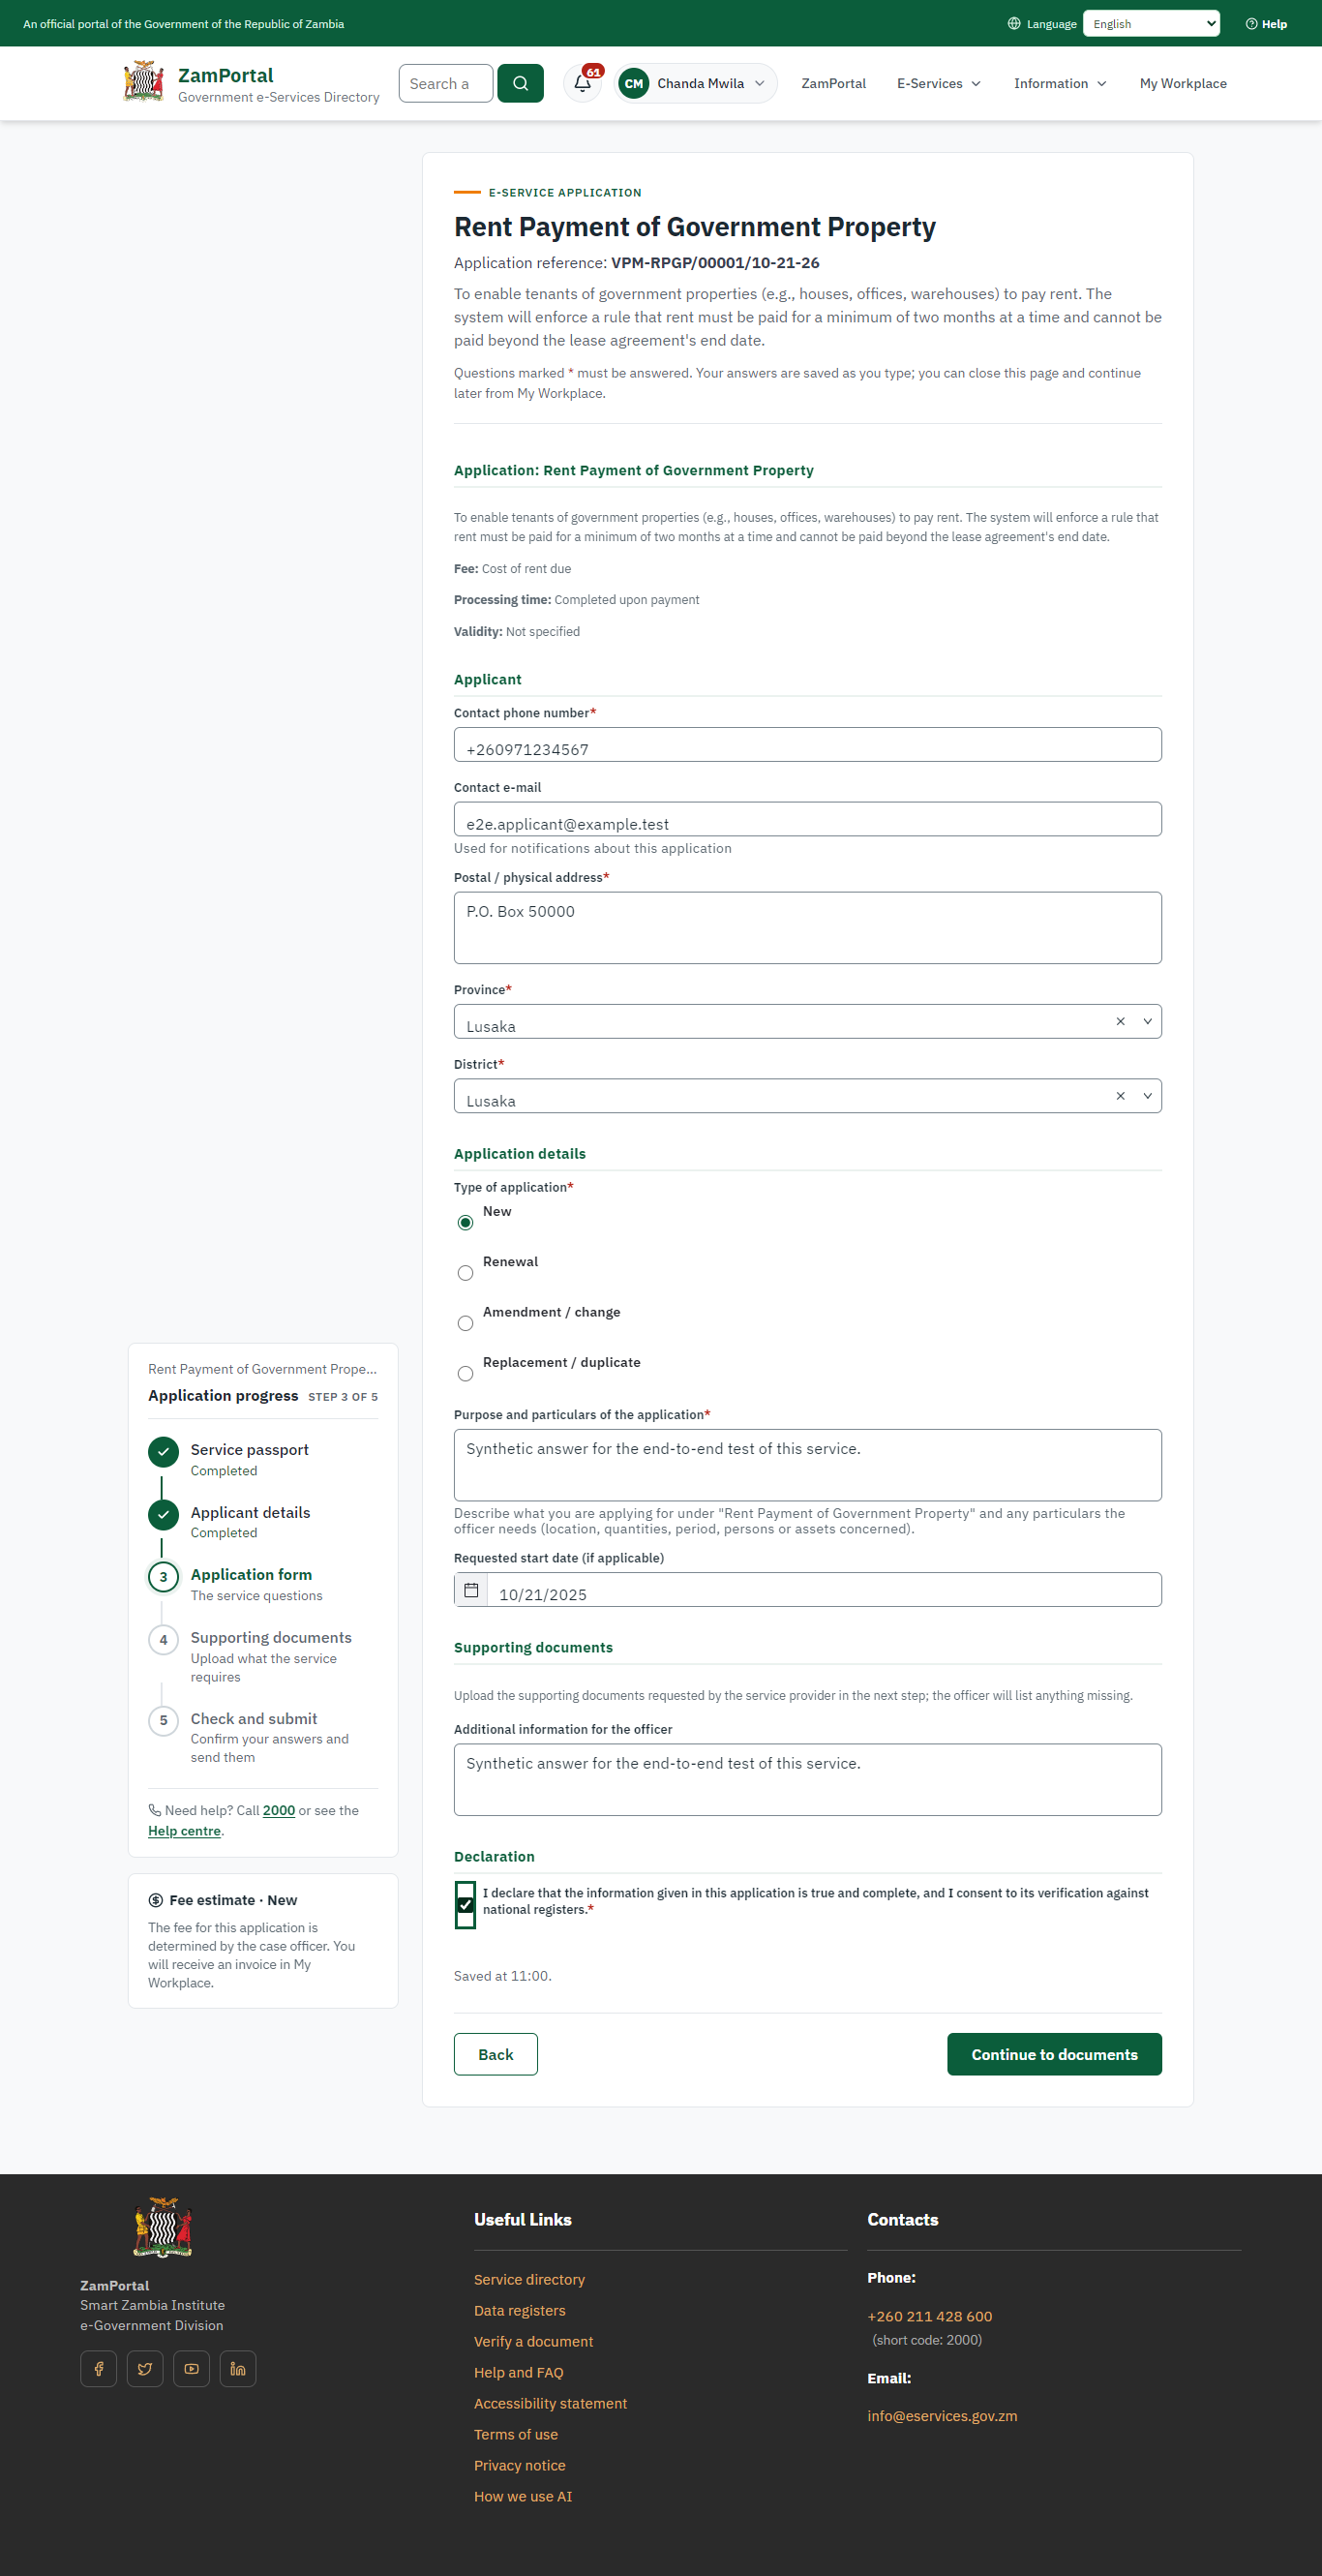Untick the declaration consent checkbox

click(x=465, y=1905)
